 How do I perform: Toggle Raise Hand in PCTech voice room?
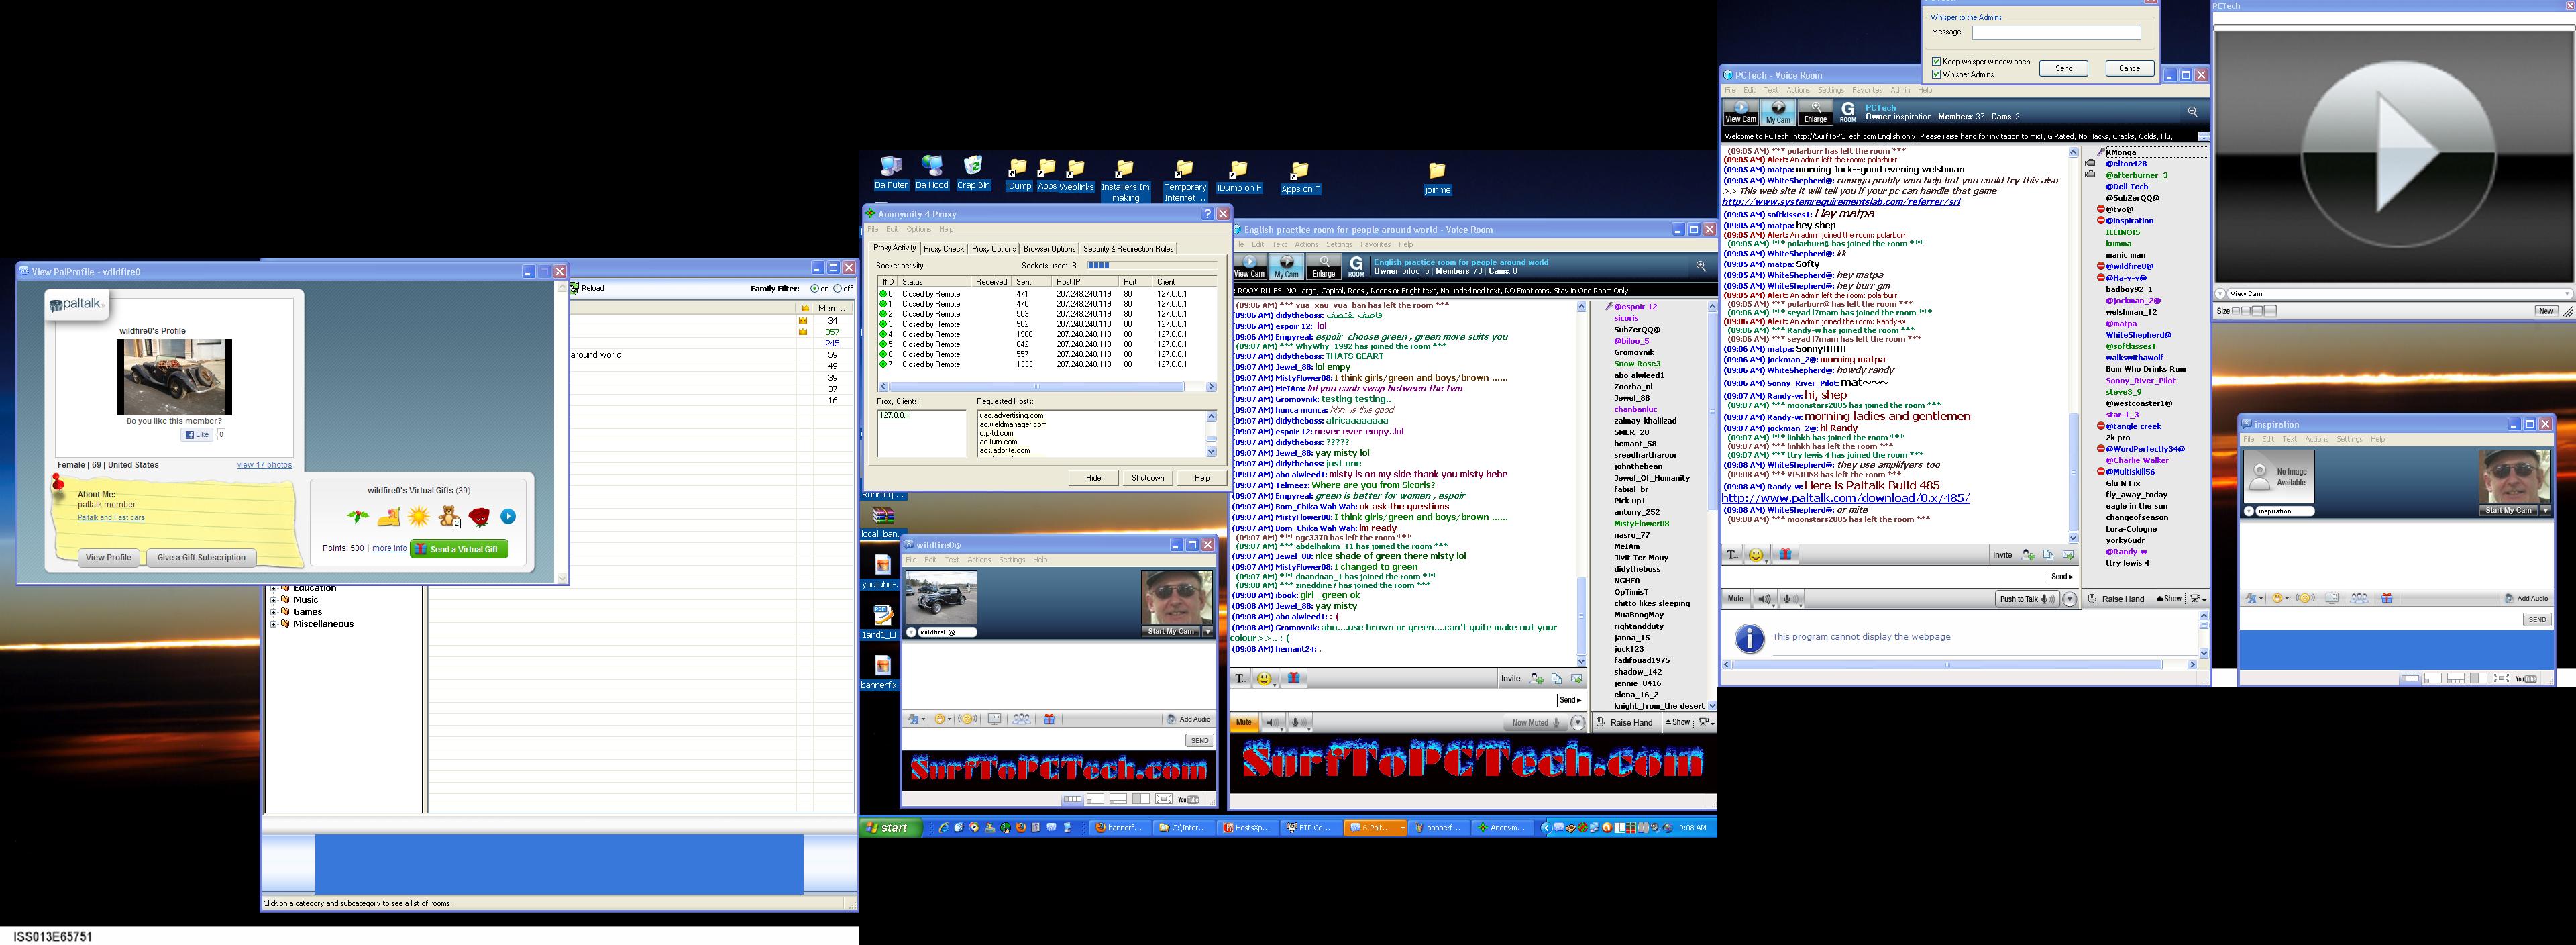coord(2116,599)
